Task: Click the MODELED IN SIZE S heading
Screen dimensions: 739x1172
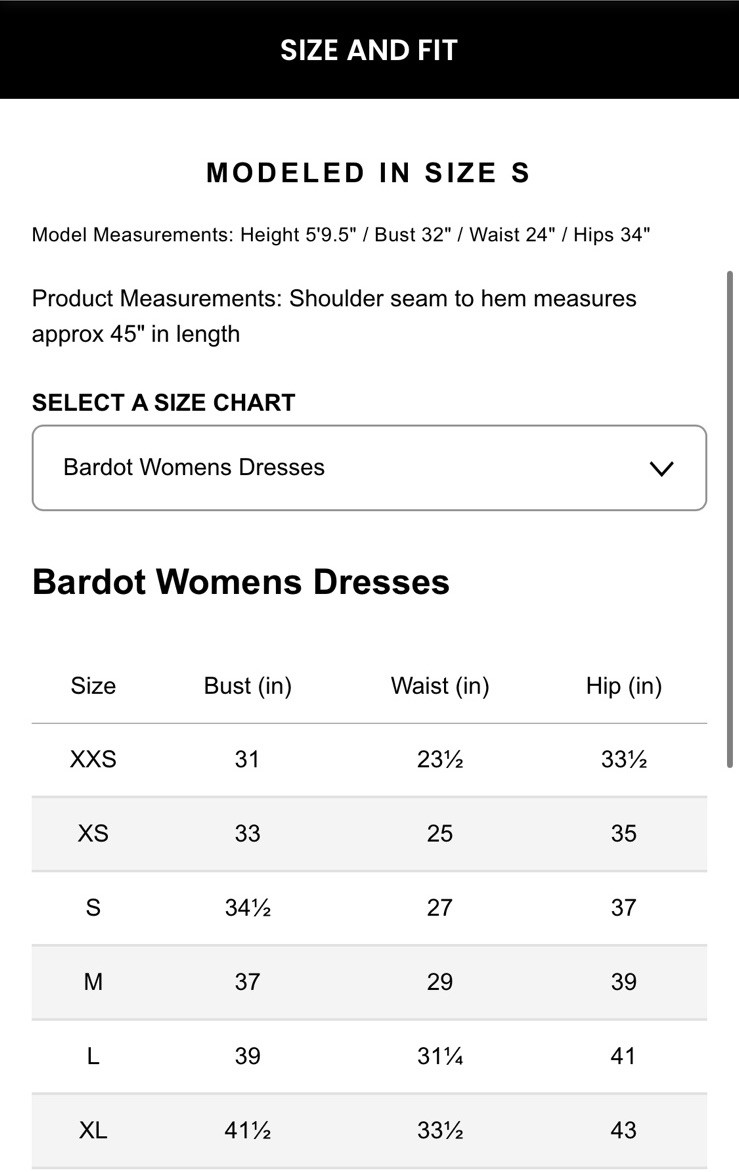Action: (369, 172)
